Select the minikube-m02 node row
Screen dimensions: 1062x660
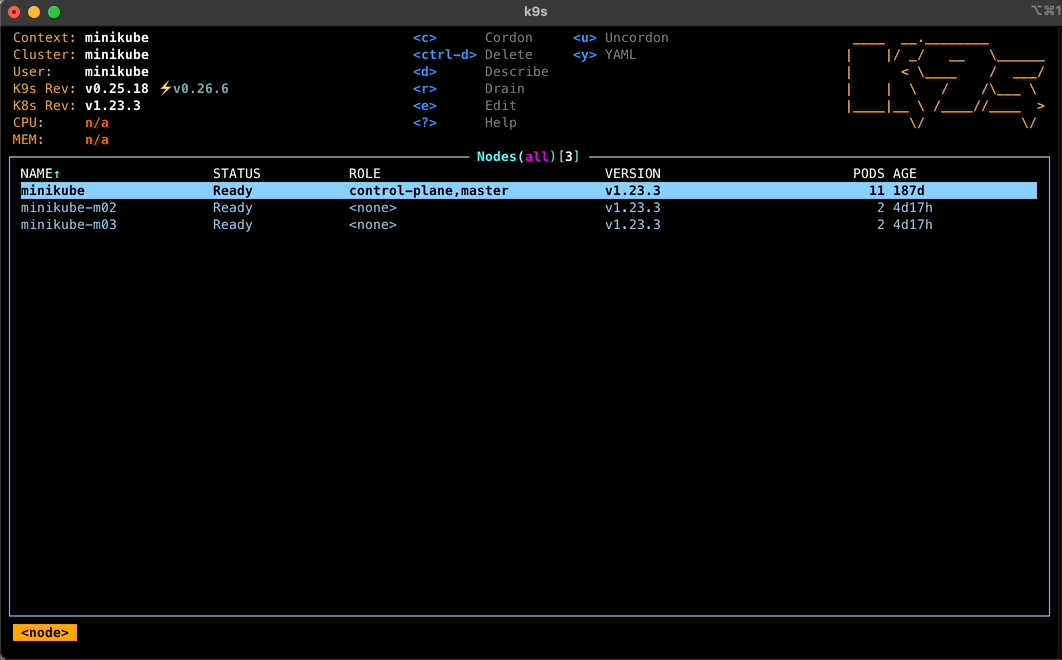pyautogui.click(x=528, y=207)
